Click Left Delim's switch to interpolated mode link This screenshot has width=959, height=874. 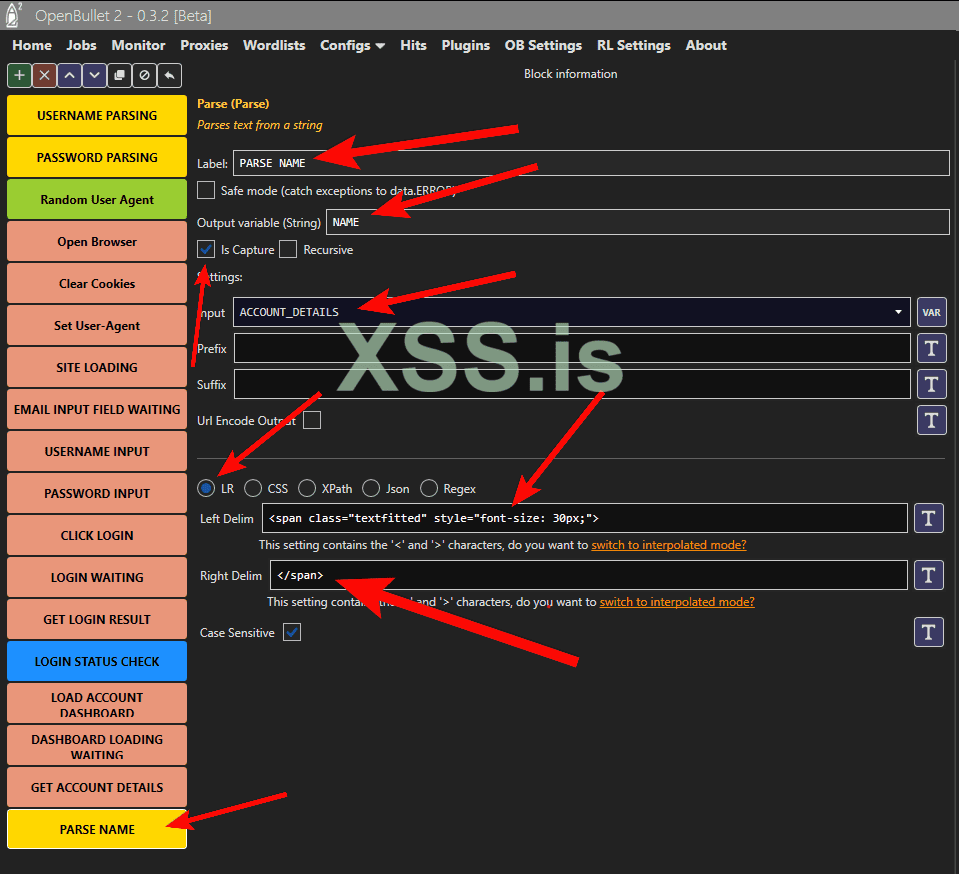pyautogui.click(x=668, y=545)
